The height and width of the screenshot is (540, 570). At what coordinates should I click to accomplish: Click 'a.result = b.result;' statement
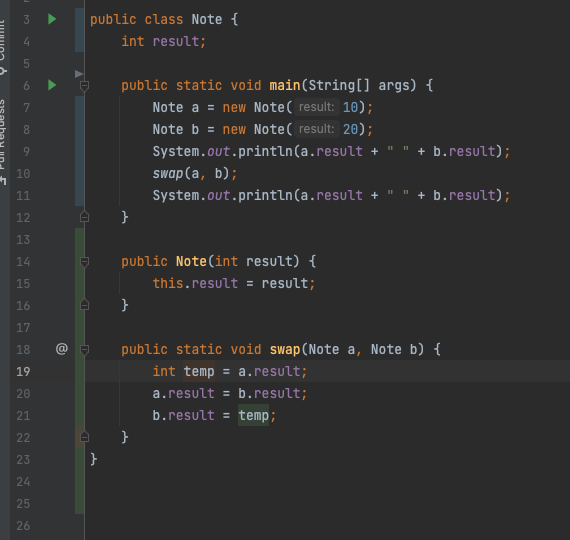point(230,393)
